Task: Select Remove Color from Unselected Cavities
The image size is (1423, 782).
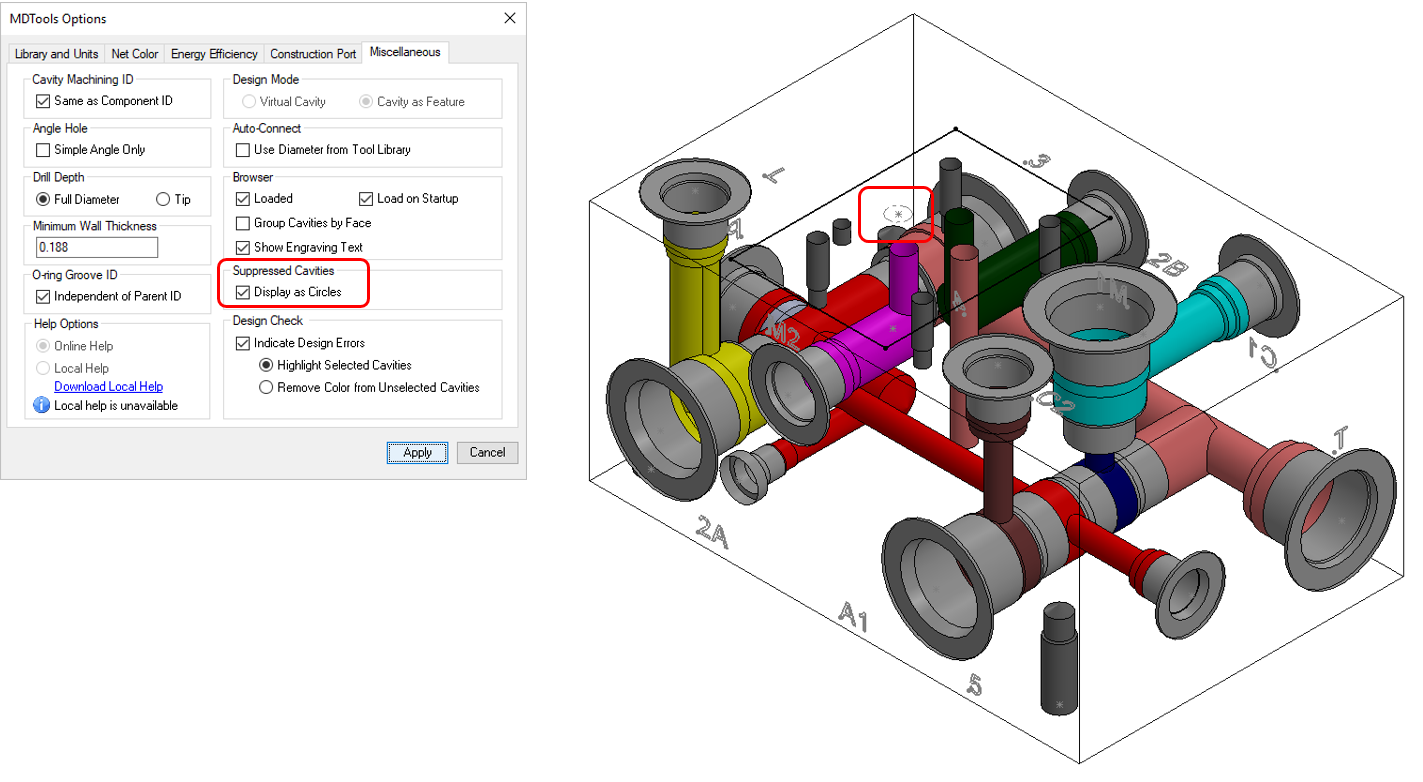Action: [266, 387]
